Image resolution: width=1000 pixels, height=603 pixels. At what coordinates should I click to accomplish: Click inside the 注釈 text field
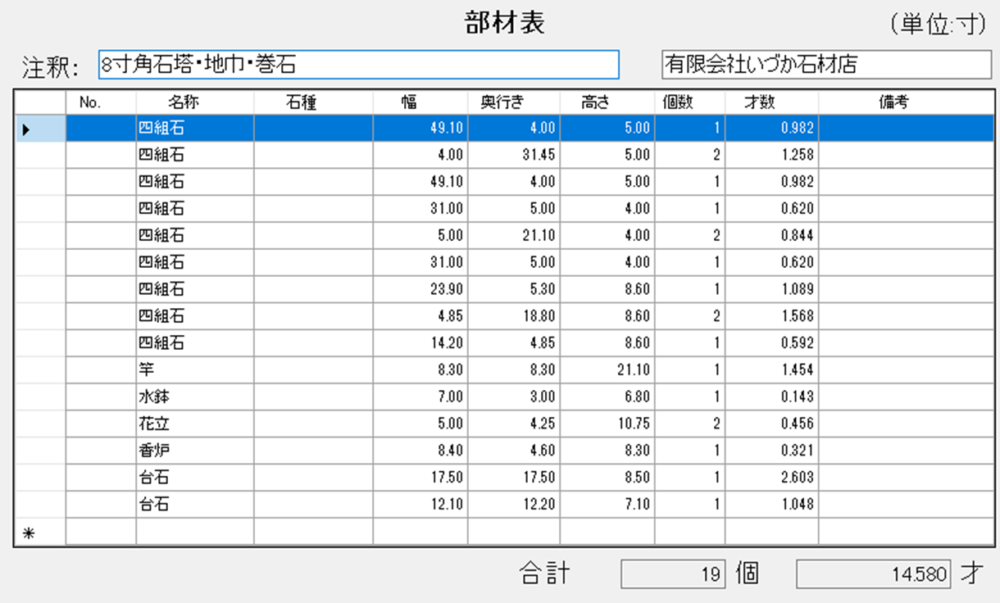[x=358, y=65]
